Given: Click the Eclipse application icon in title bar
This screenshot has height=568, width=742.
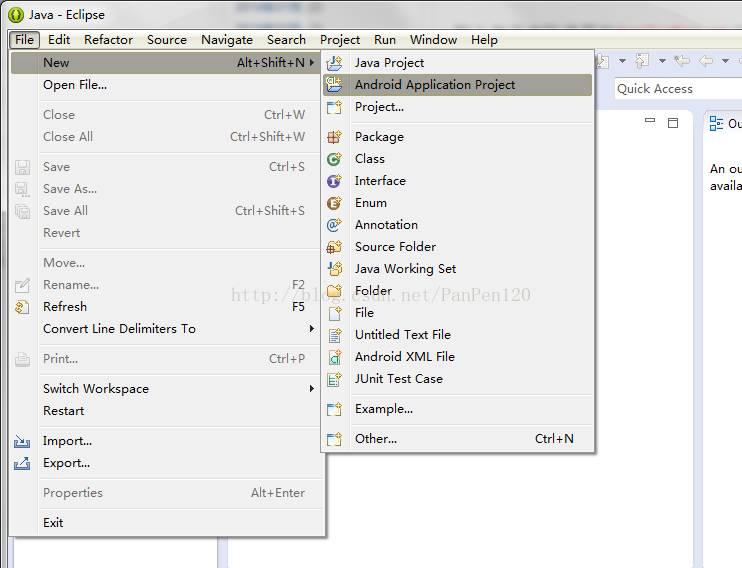Looking at the screenshot, I should (16, 15).
